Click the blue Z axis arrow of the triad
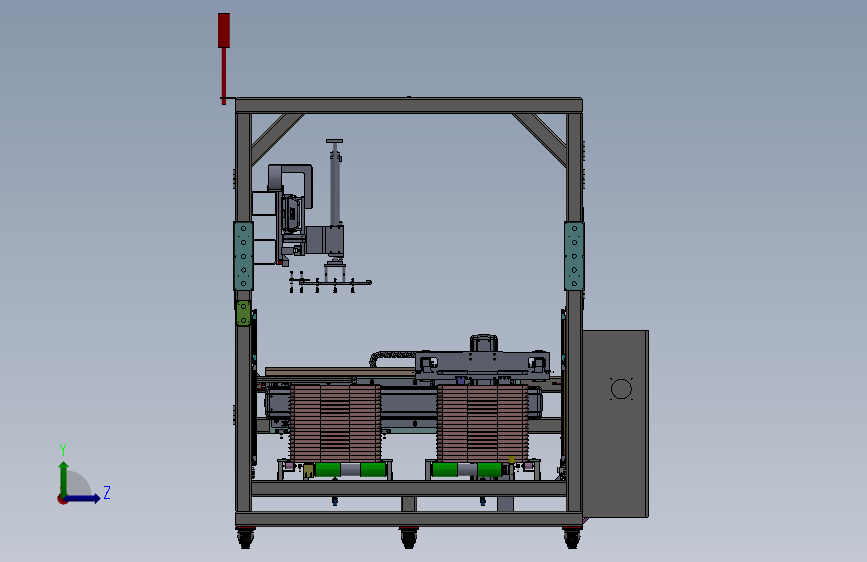The image size is (867, 562). tap(83, 498)
